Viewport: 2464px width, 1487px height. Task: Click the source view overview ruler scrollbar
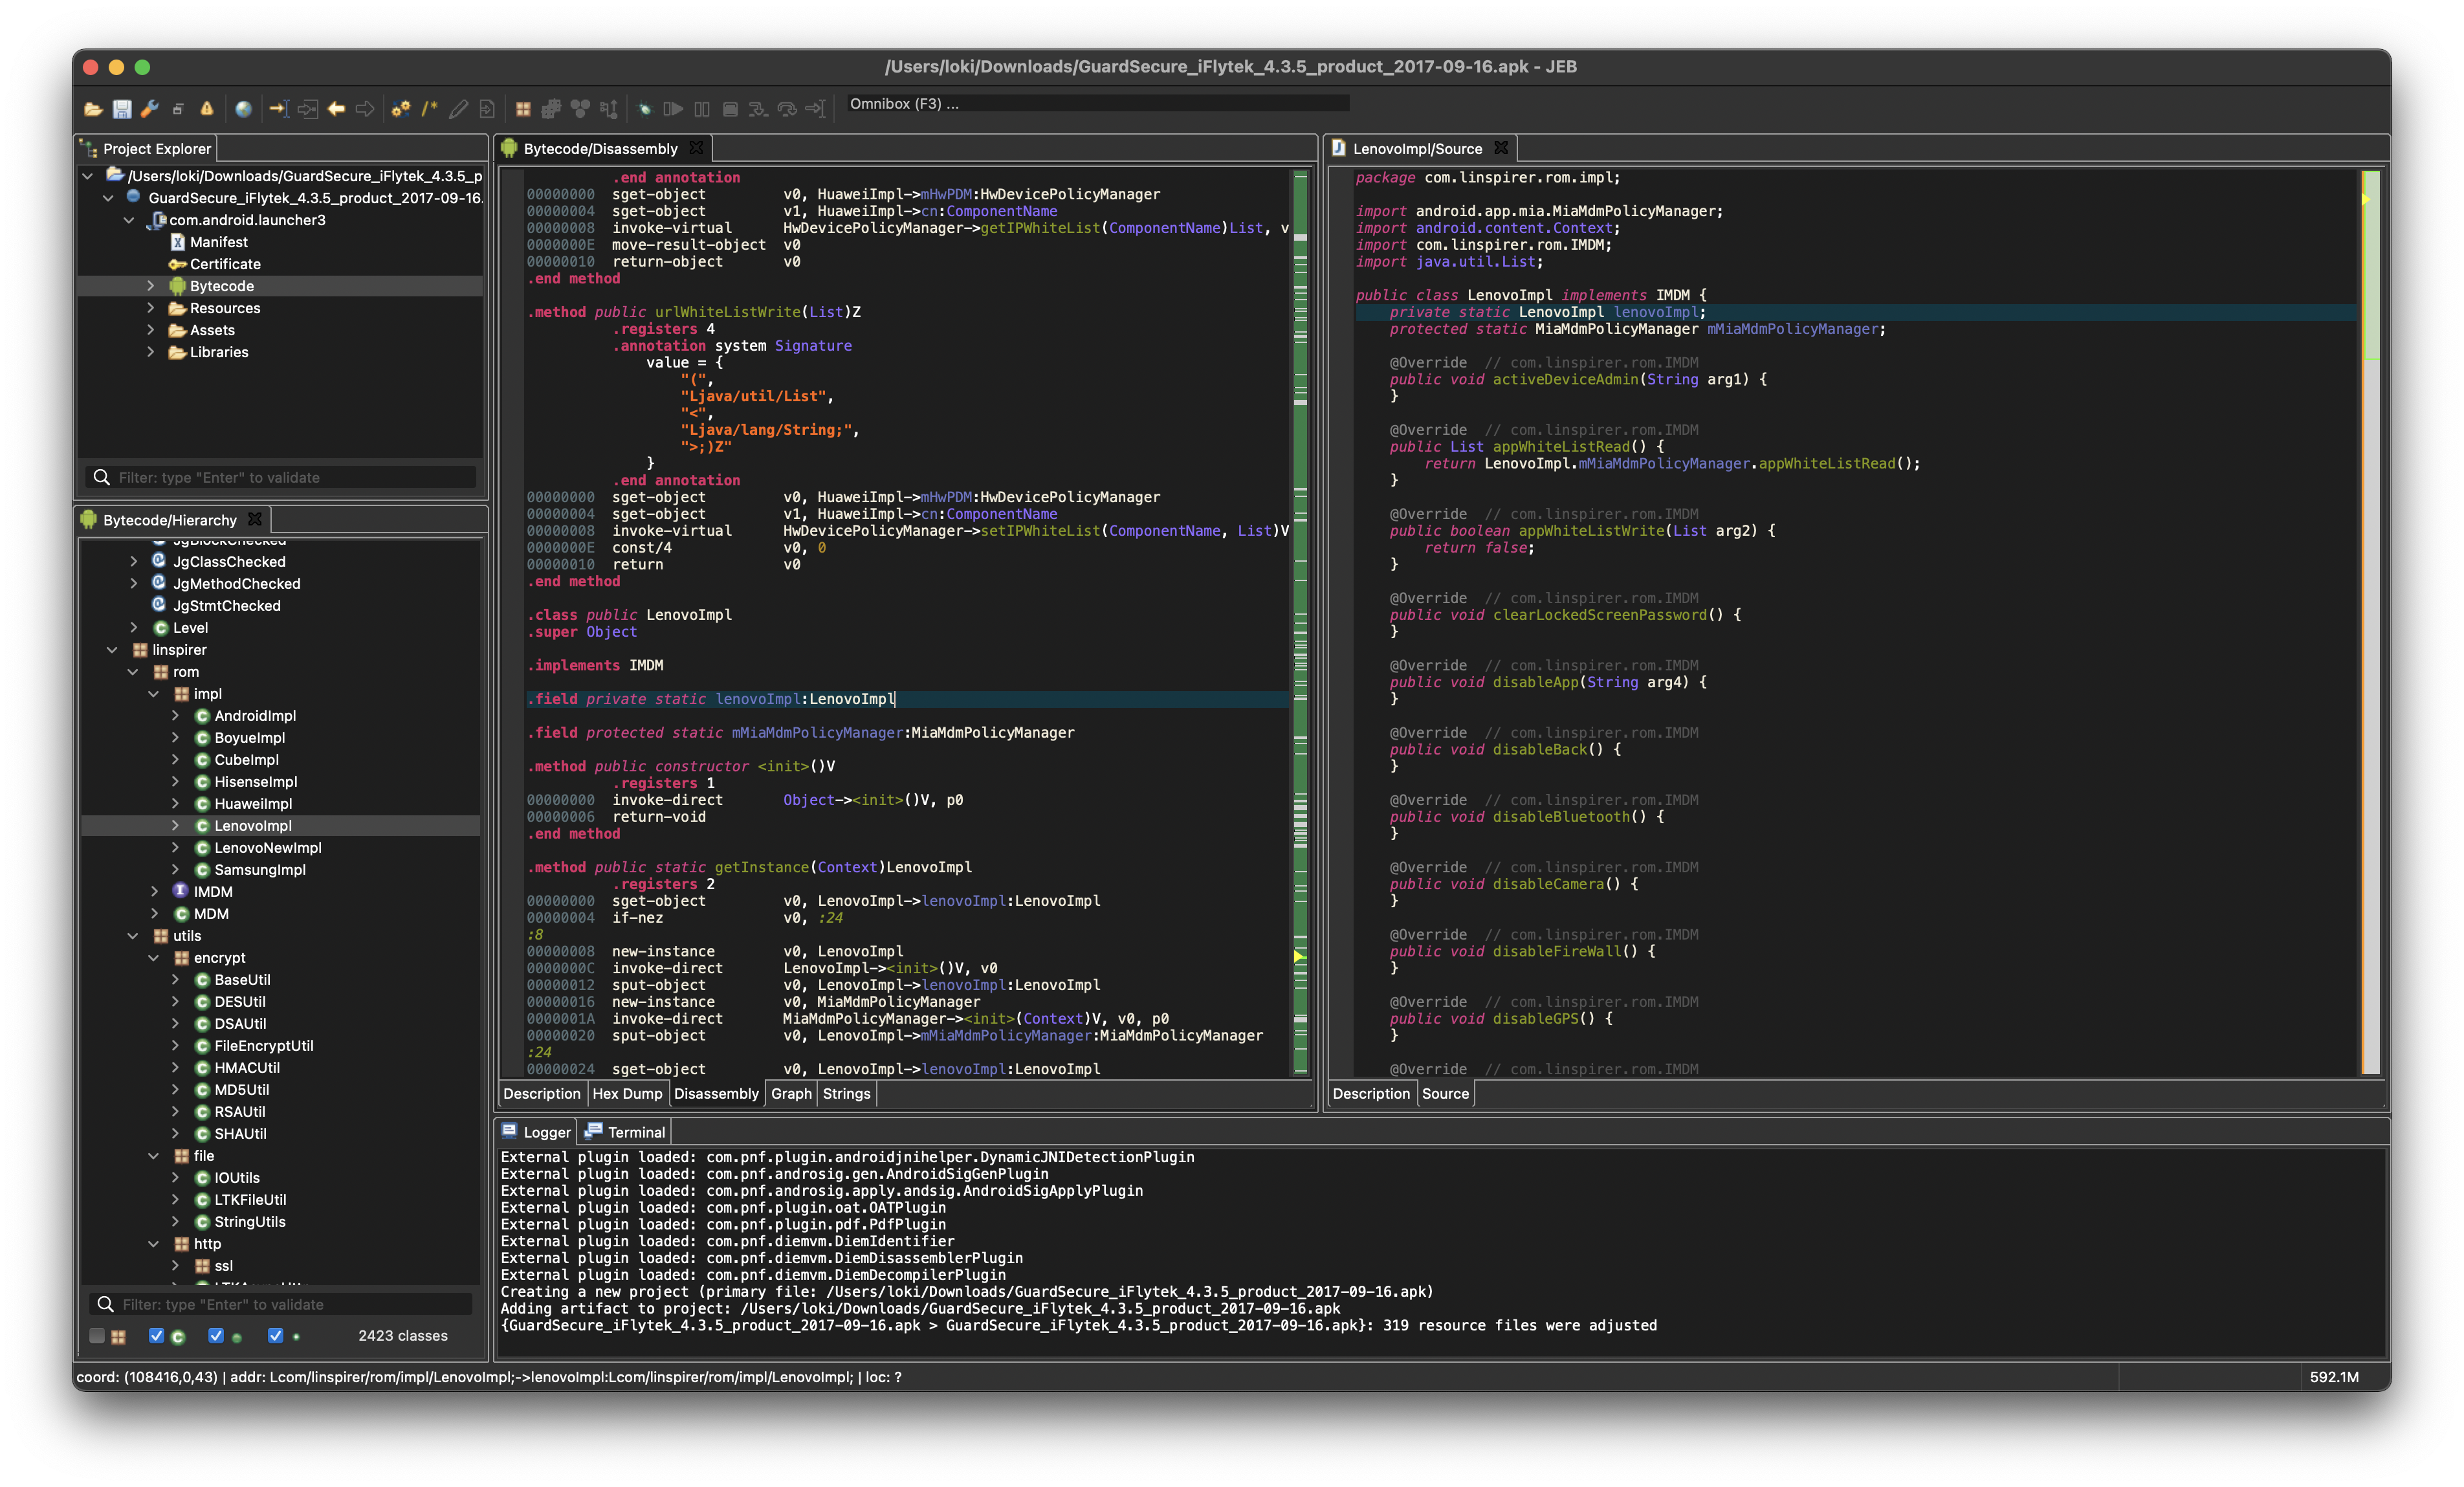point(2371,622)
